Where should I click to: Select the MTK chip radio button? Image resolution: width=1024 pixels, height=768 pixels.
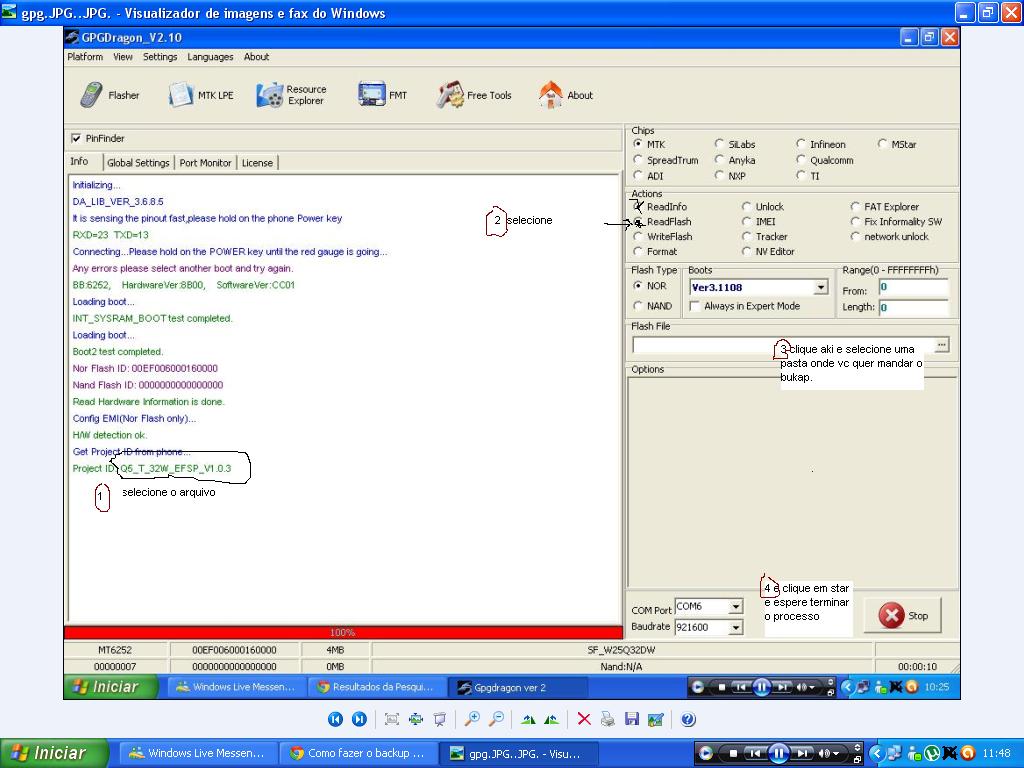pyautogui.click(x=638, y=144)
